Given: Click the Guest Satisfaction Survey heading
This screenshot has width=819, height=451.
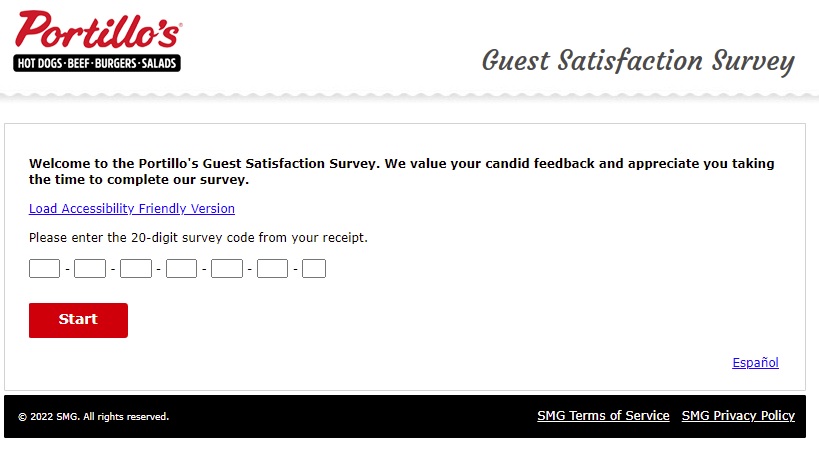Looking at the screenshot, I should pyautogui.click(x=638, y=62).
